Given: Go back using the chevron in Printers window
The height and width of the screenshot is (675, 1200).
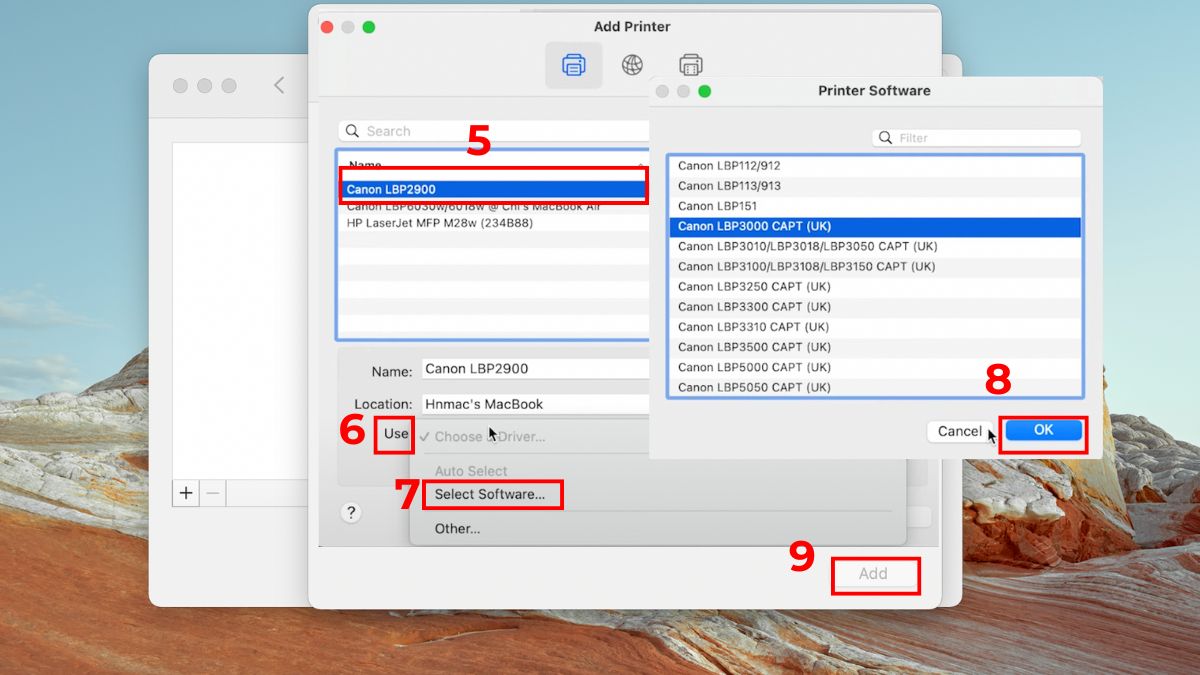Looking at the screenshot, I should 279,85.
